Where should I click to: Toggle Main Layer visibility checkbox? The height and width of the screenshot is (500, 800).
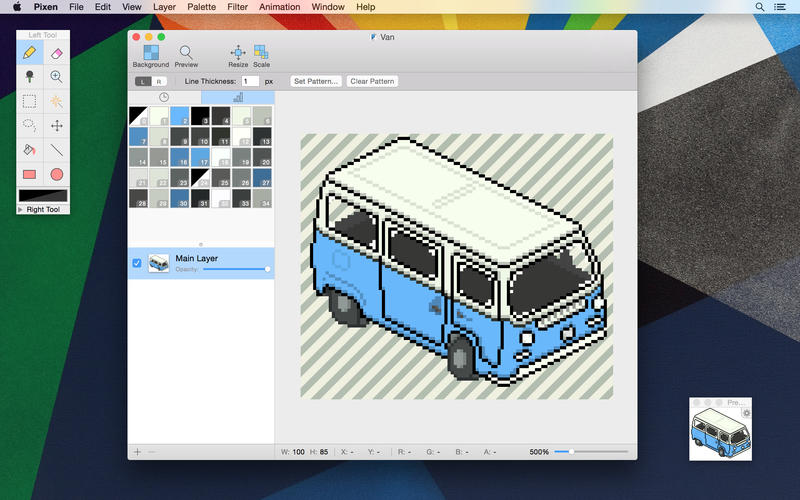(x=137, y=263)
